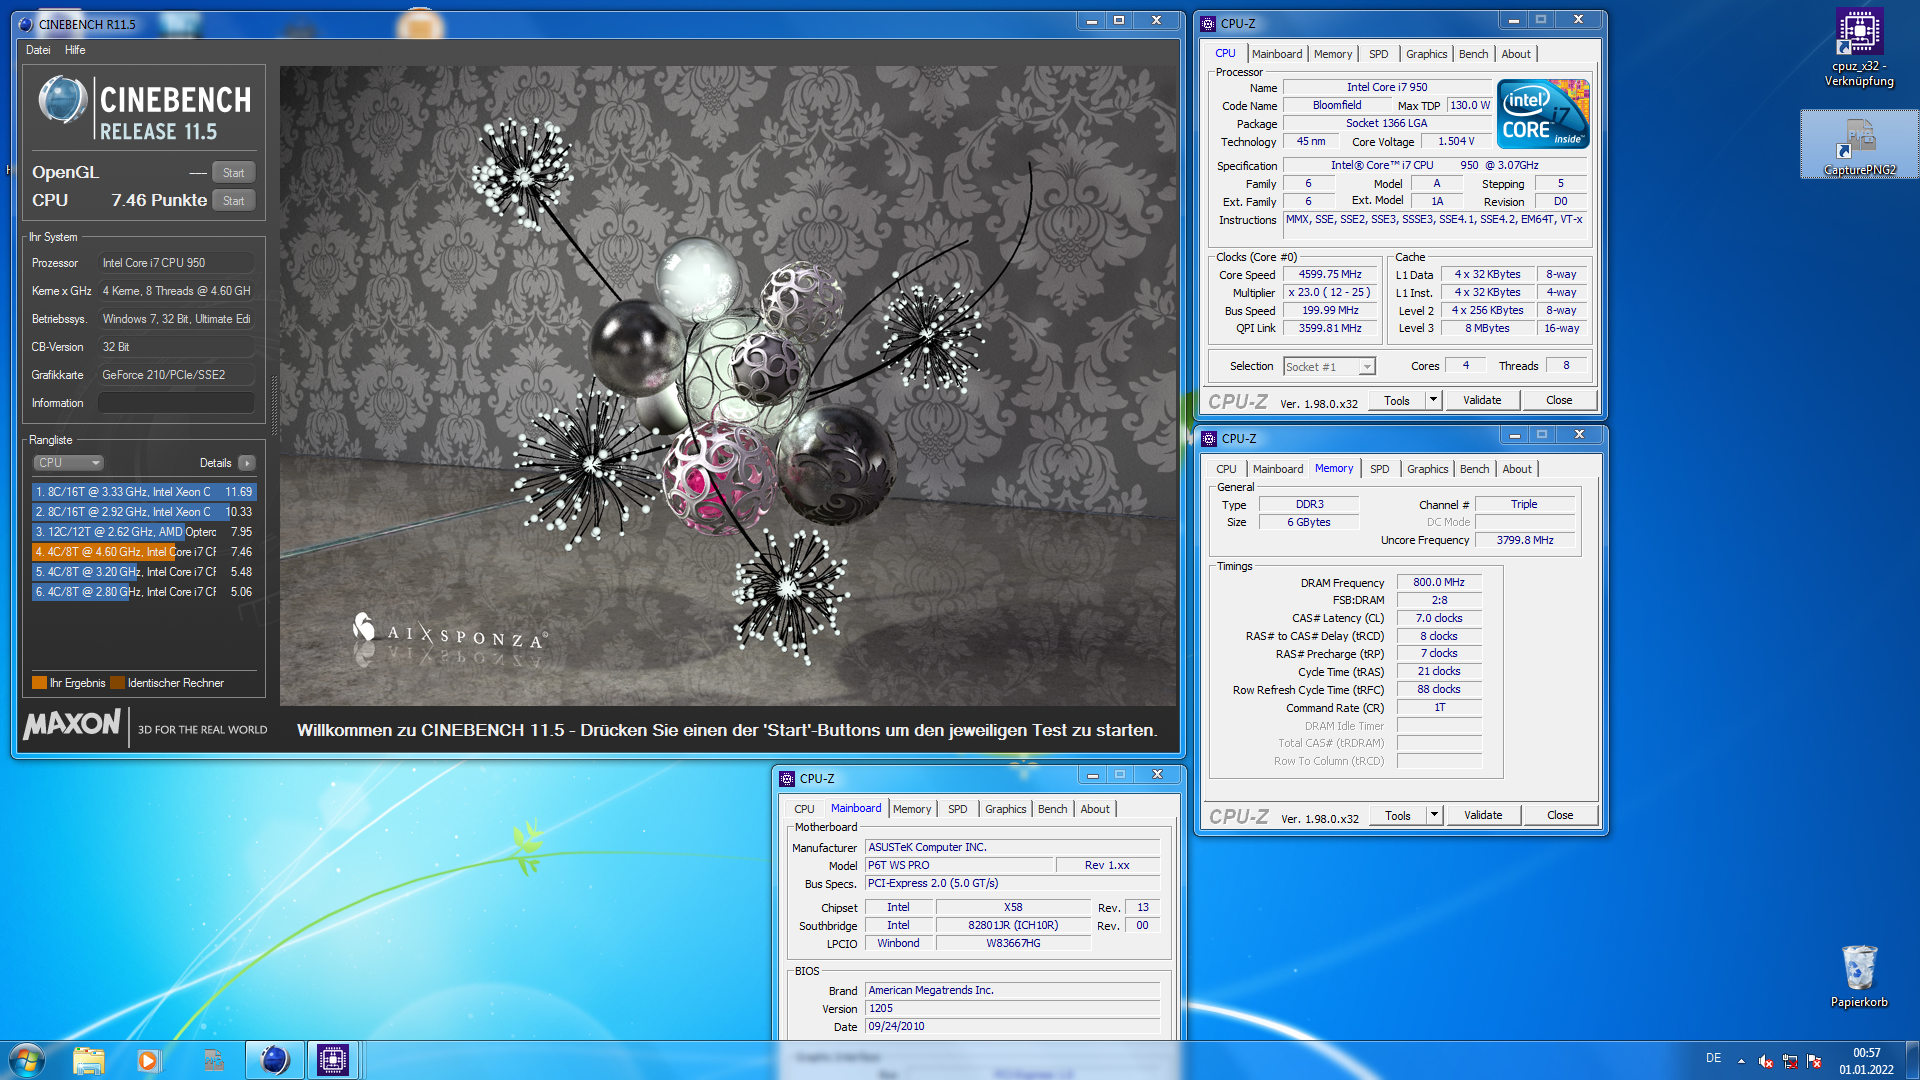Open the Datei menu in CINEBENCH

[x=38, y=50]
